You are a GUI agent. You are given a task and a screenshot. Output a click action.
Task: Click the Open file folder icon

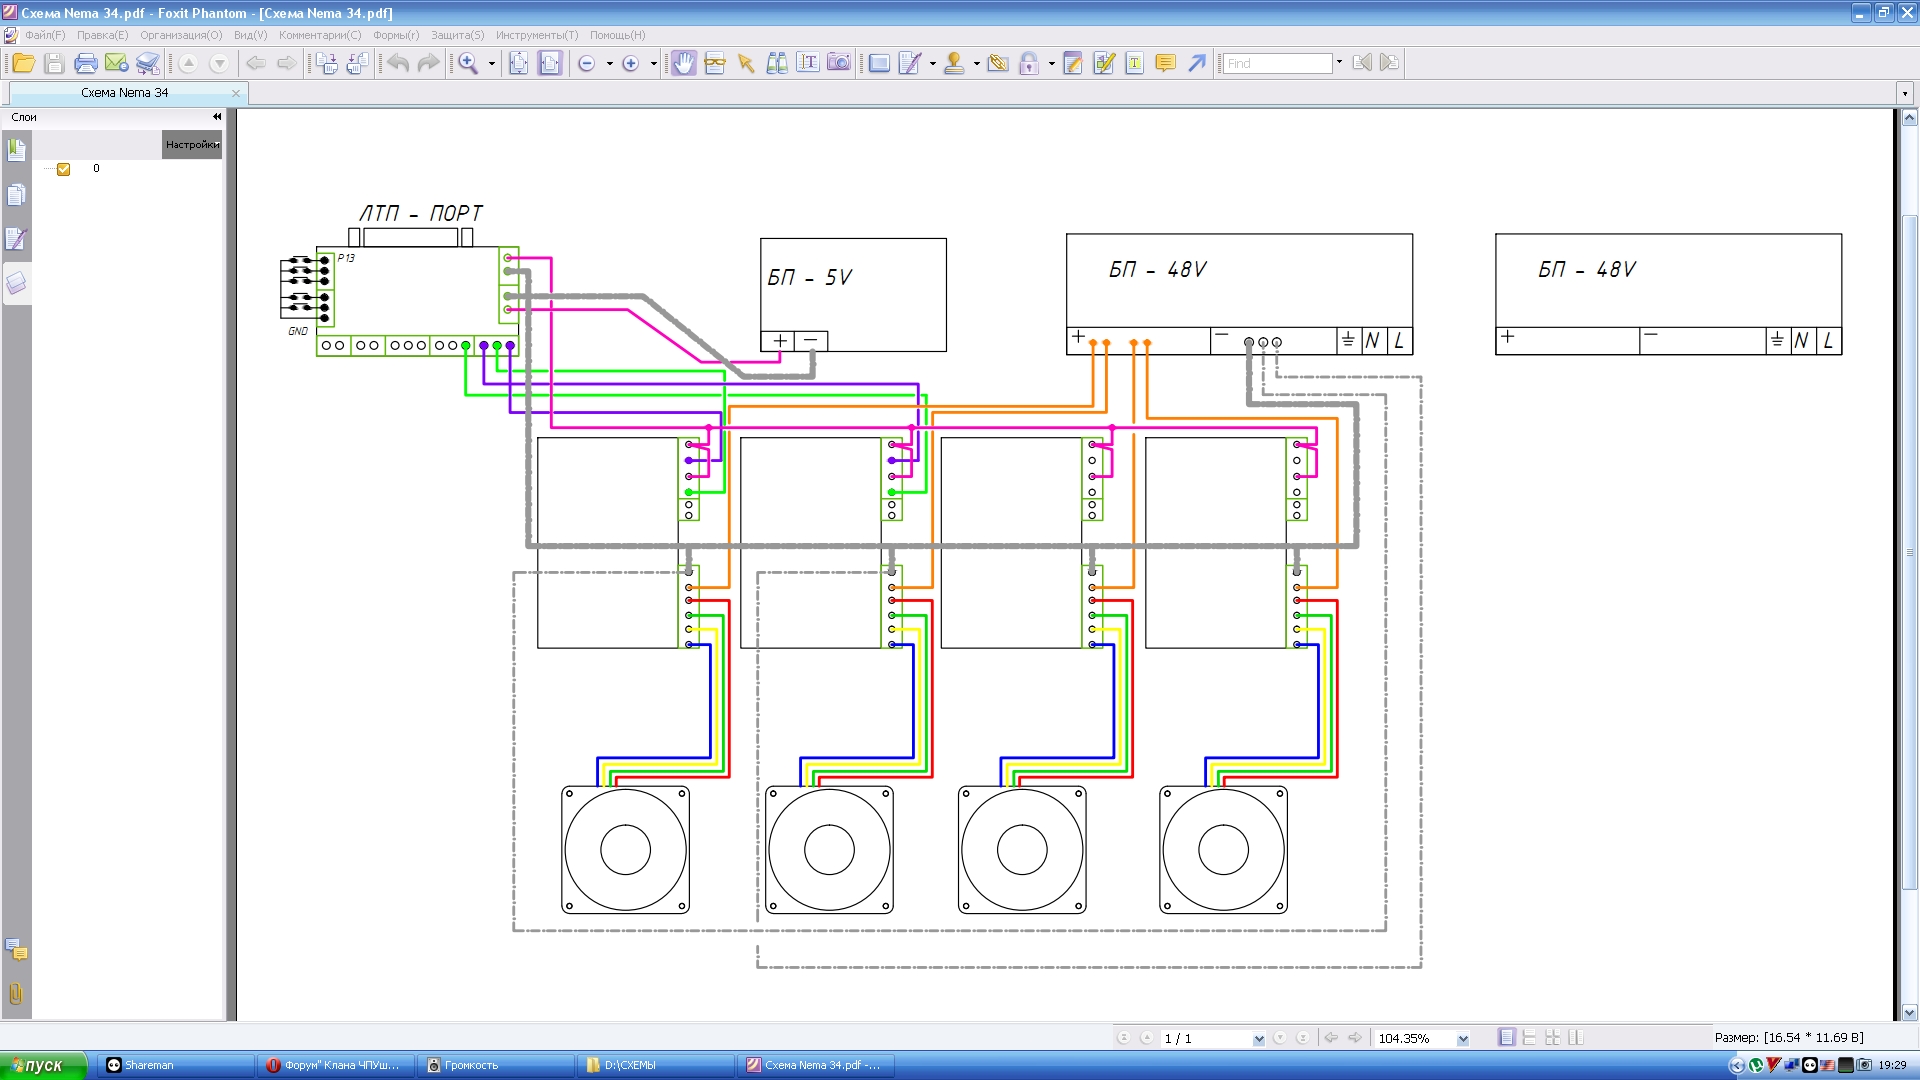point(23,63)
